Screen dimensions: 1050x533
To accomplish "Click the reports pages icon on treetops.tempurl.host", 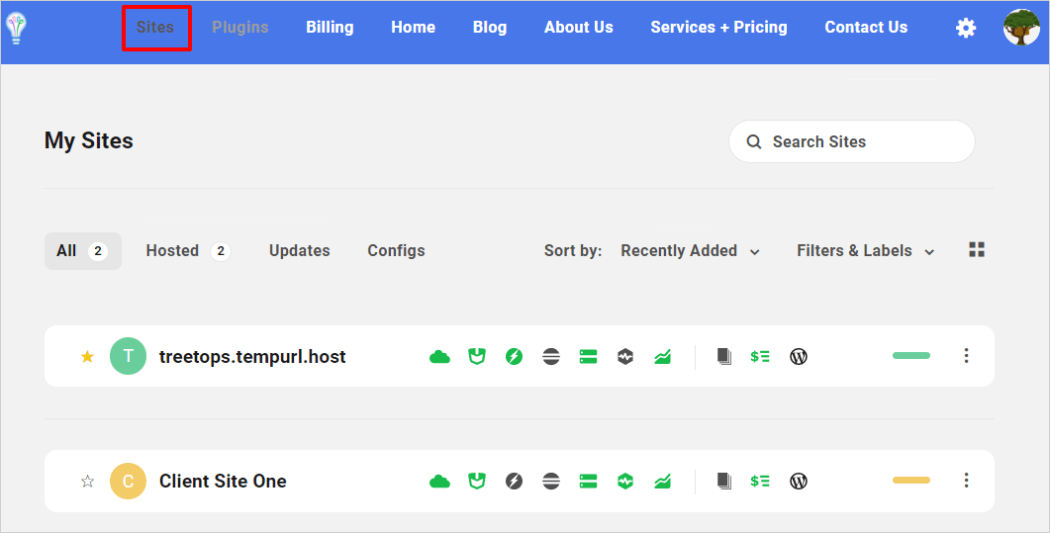I will 724,356.
